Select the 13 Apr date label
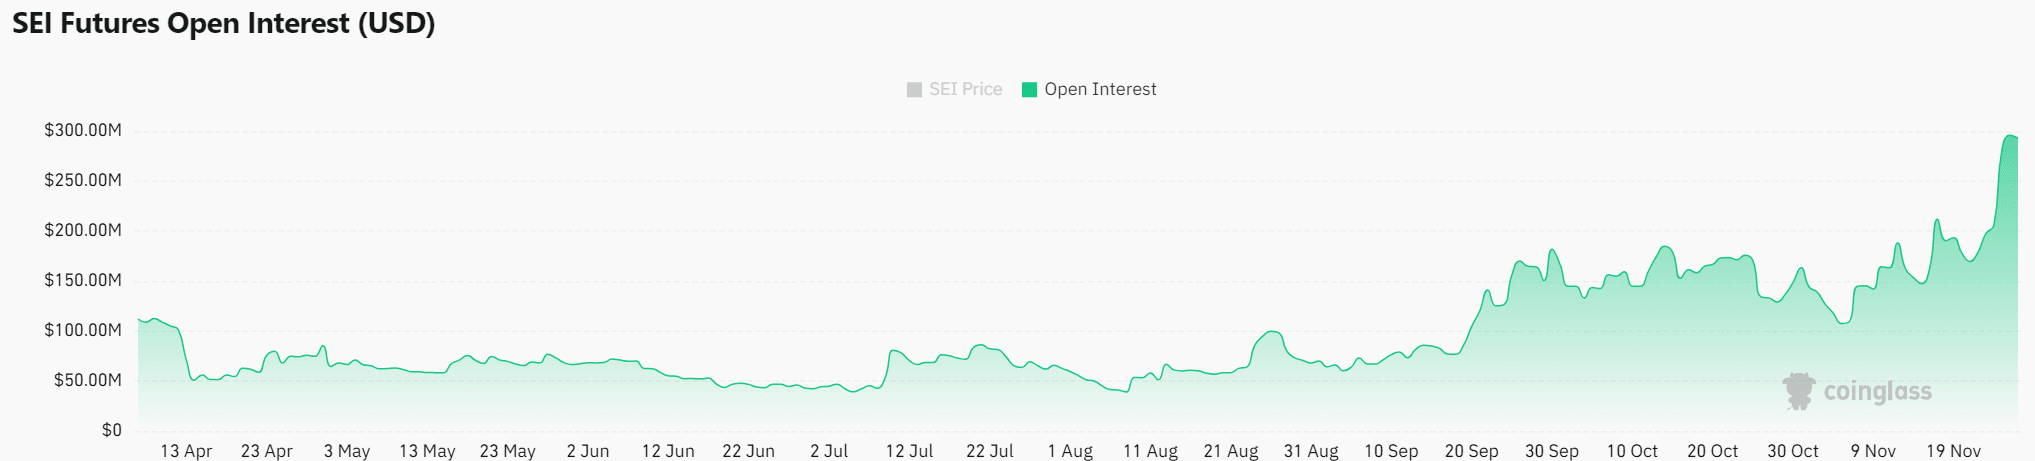Screen dimensions: 2035x461 (x=186, y=451)
